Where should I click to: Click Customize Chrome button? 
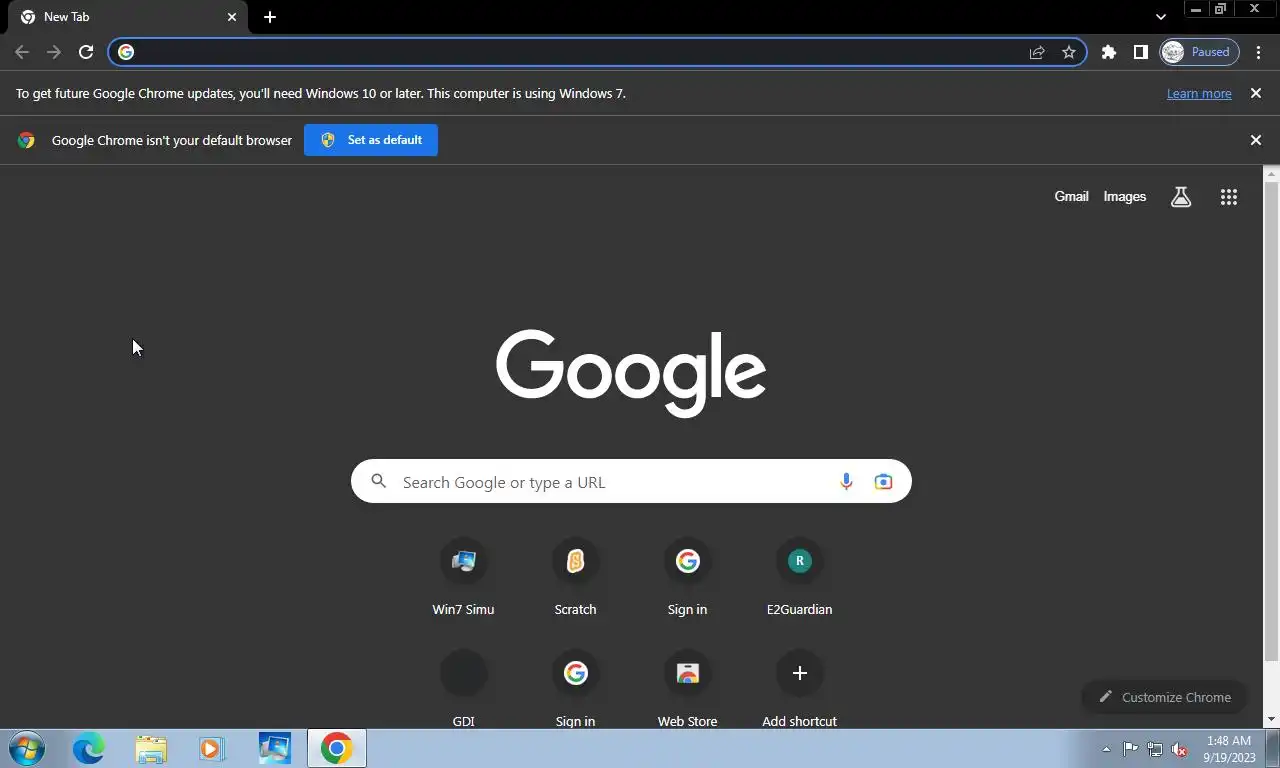(1164, 697)
